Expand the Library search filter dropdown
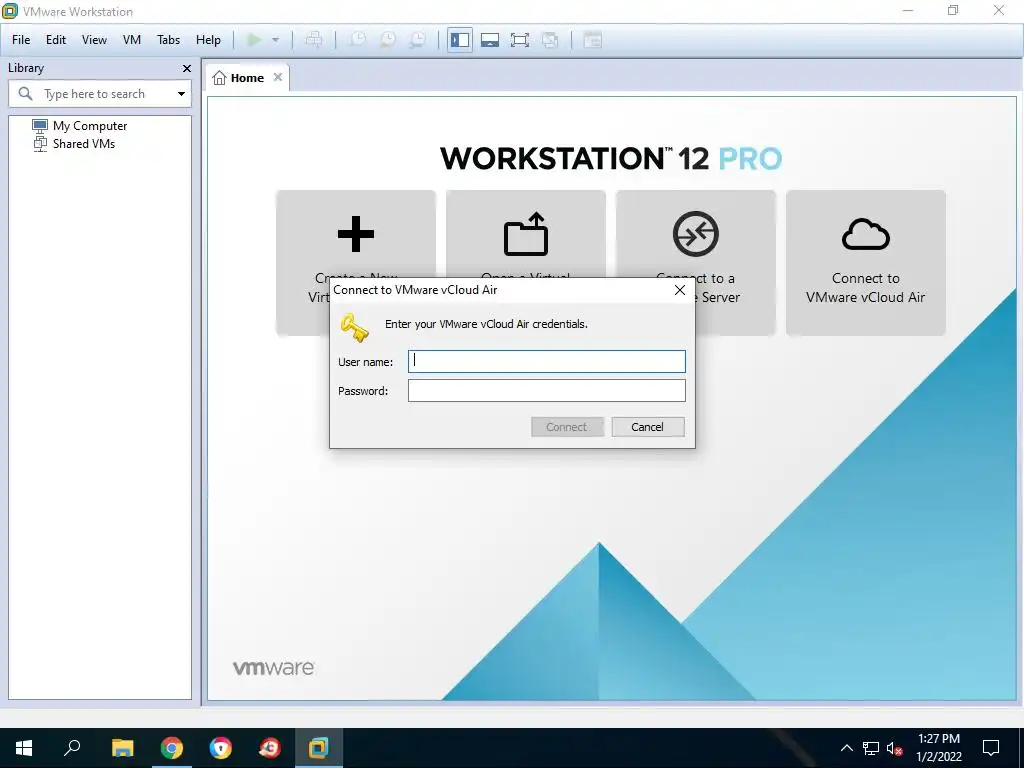This screenshot has width=1024, height=768. tap(182, 94)
